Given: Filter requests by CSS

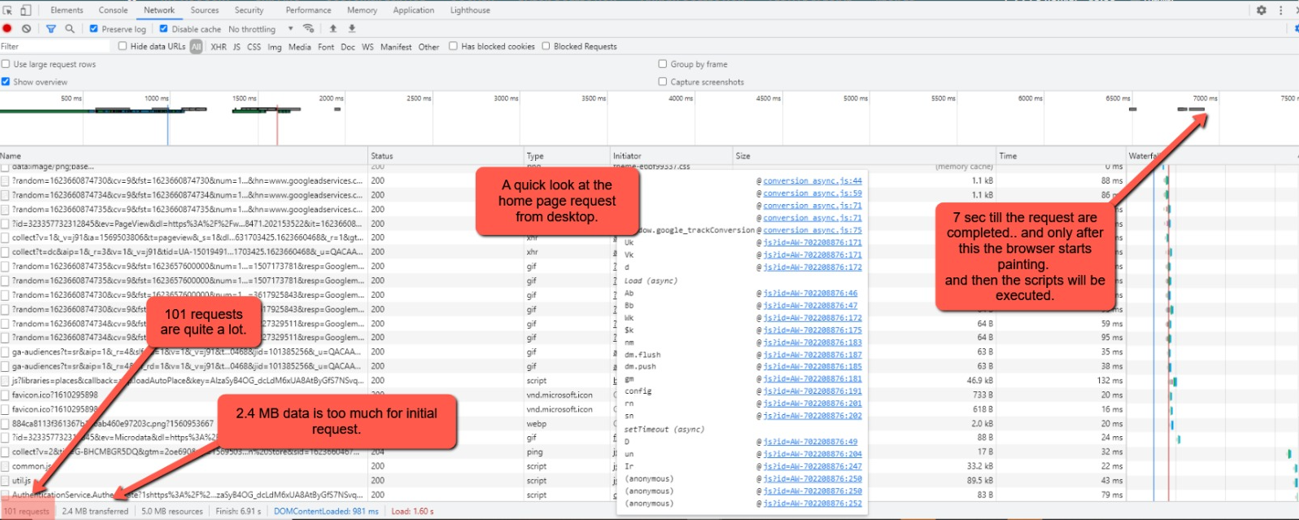Looking at the screenshot, I should tap(254, 46).
